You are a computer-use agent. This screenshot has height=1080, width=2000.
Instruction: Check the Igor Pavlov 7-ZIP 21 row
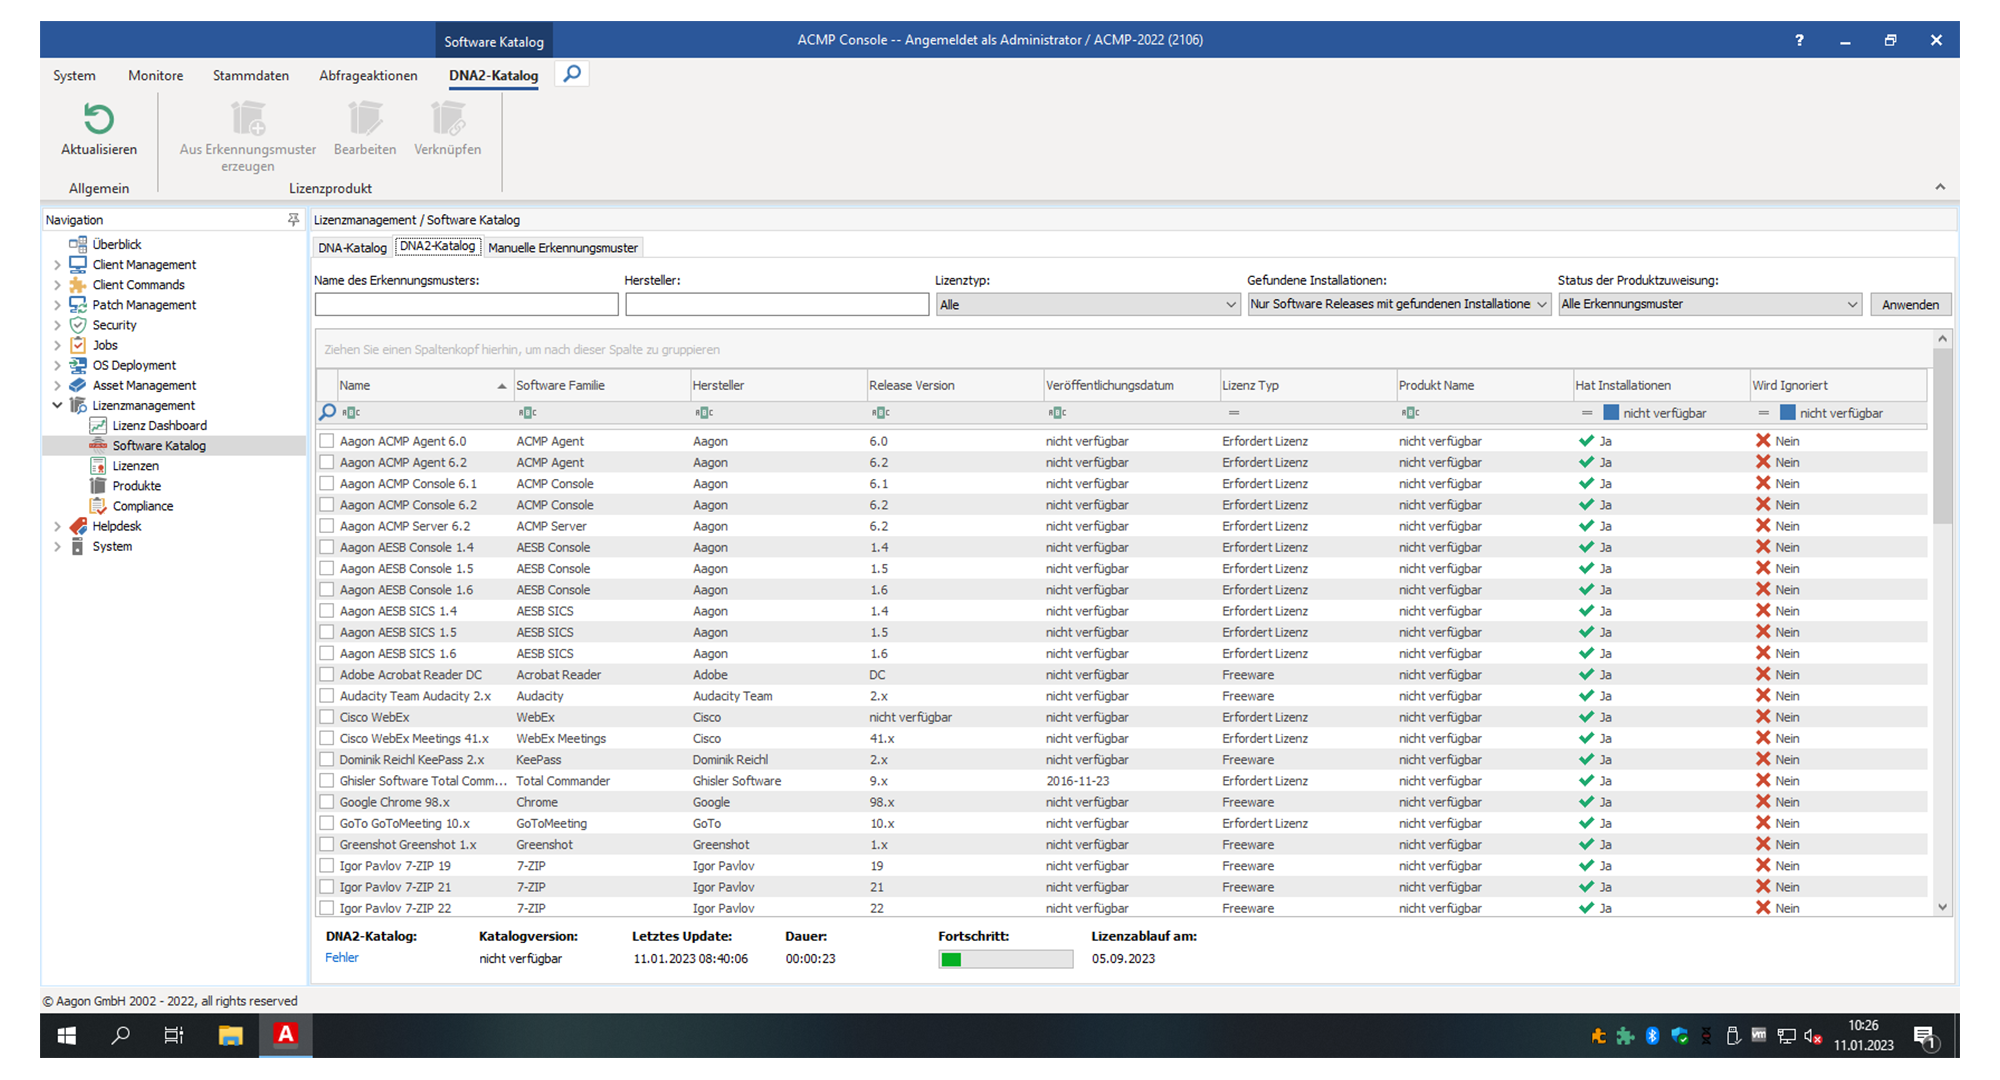(326, 887)
